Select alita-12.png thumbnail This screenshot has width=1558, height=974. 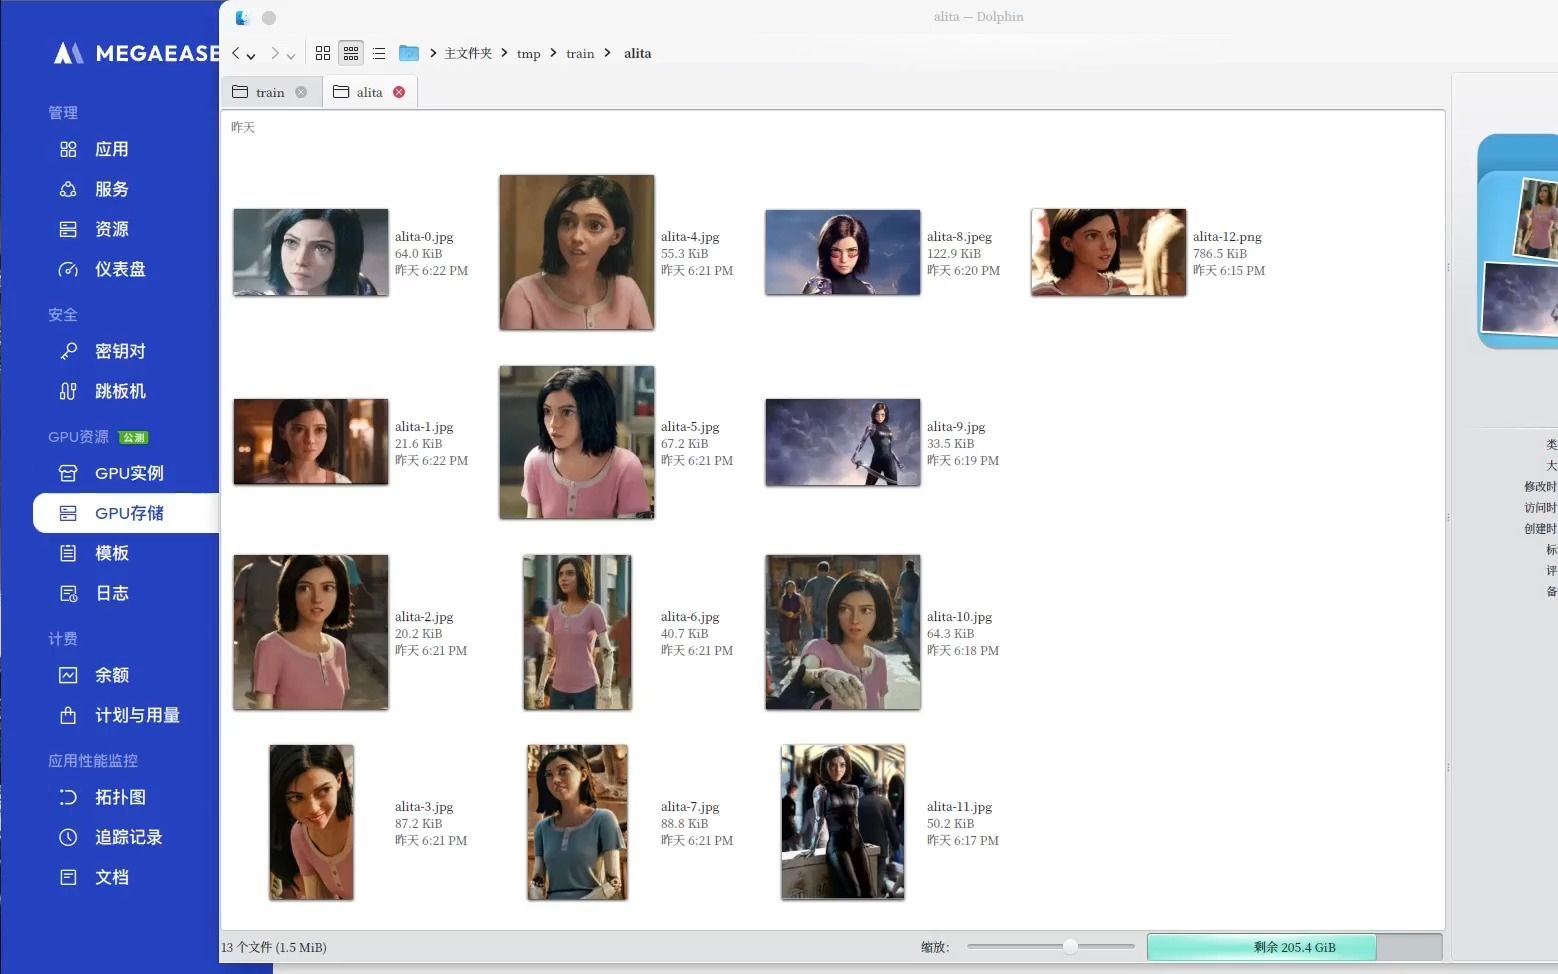pyautogui.click(x=1109, y=252)
